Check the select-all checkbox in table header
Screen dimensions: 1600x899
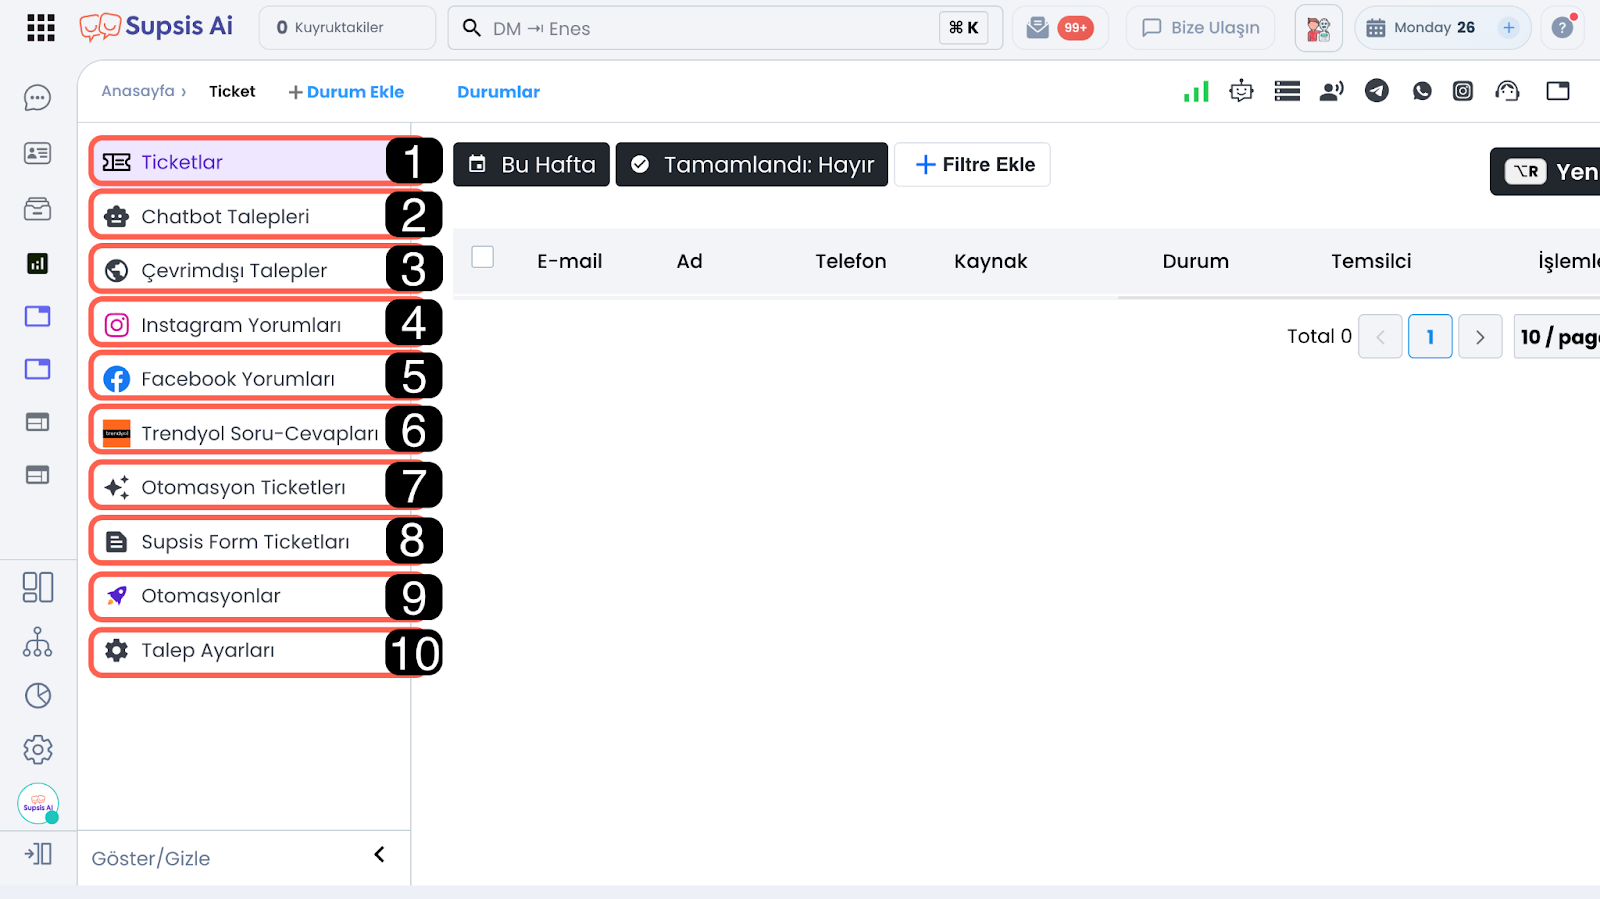(483, 257)
